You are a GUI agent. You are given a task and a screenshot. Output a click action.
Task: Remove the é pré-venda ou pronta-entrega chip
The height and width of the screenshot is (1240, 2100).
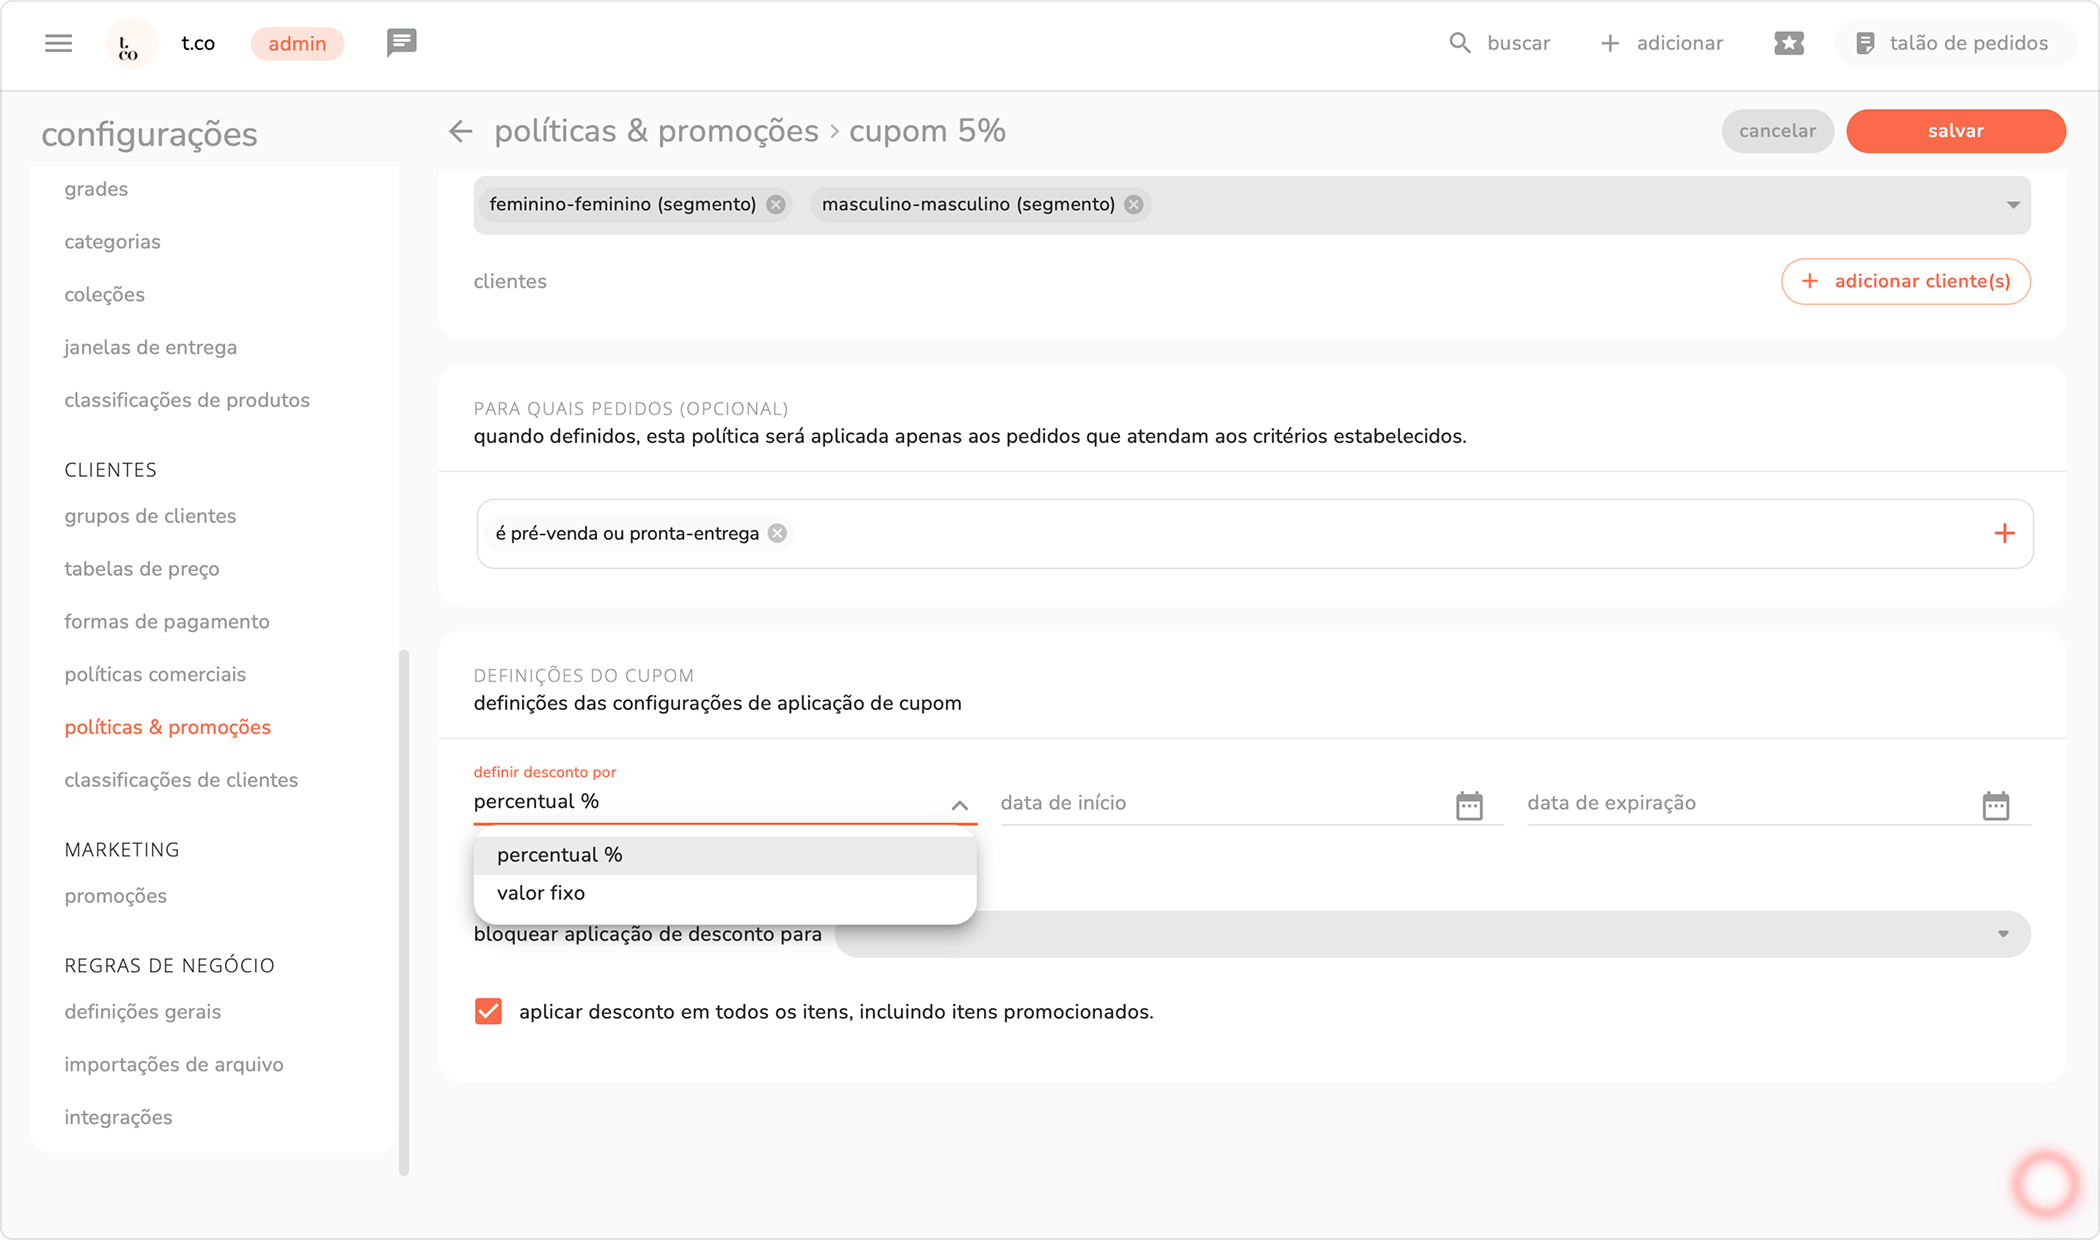point(777,534)
